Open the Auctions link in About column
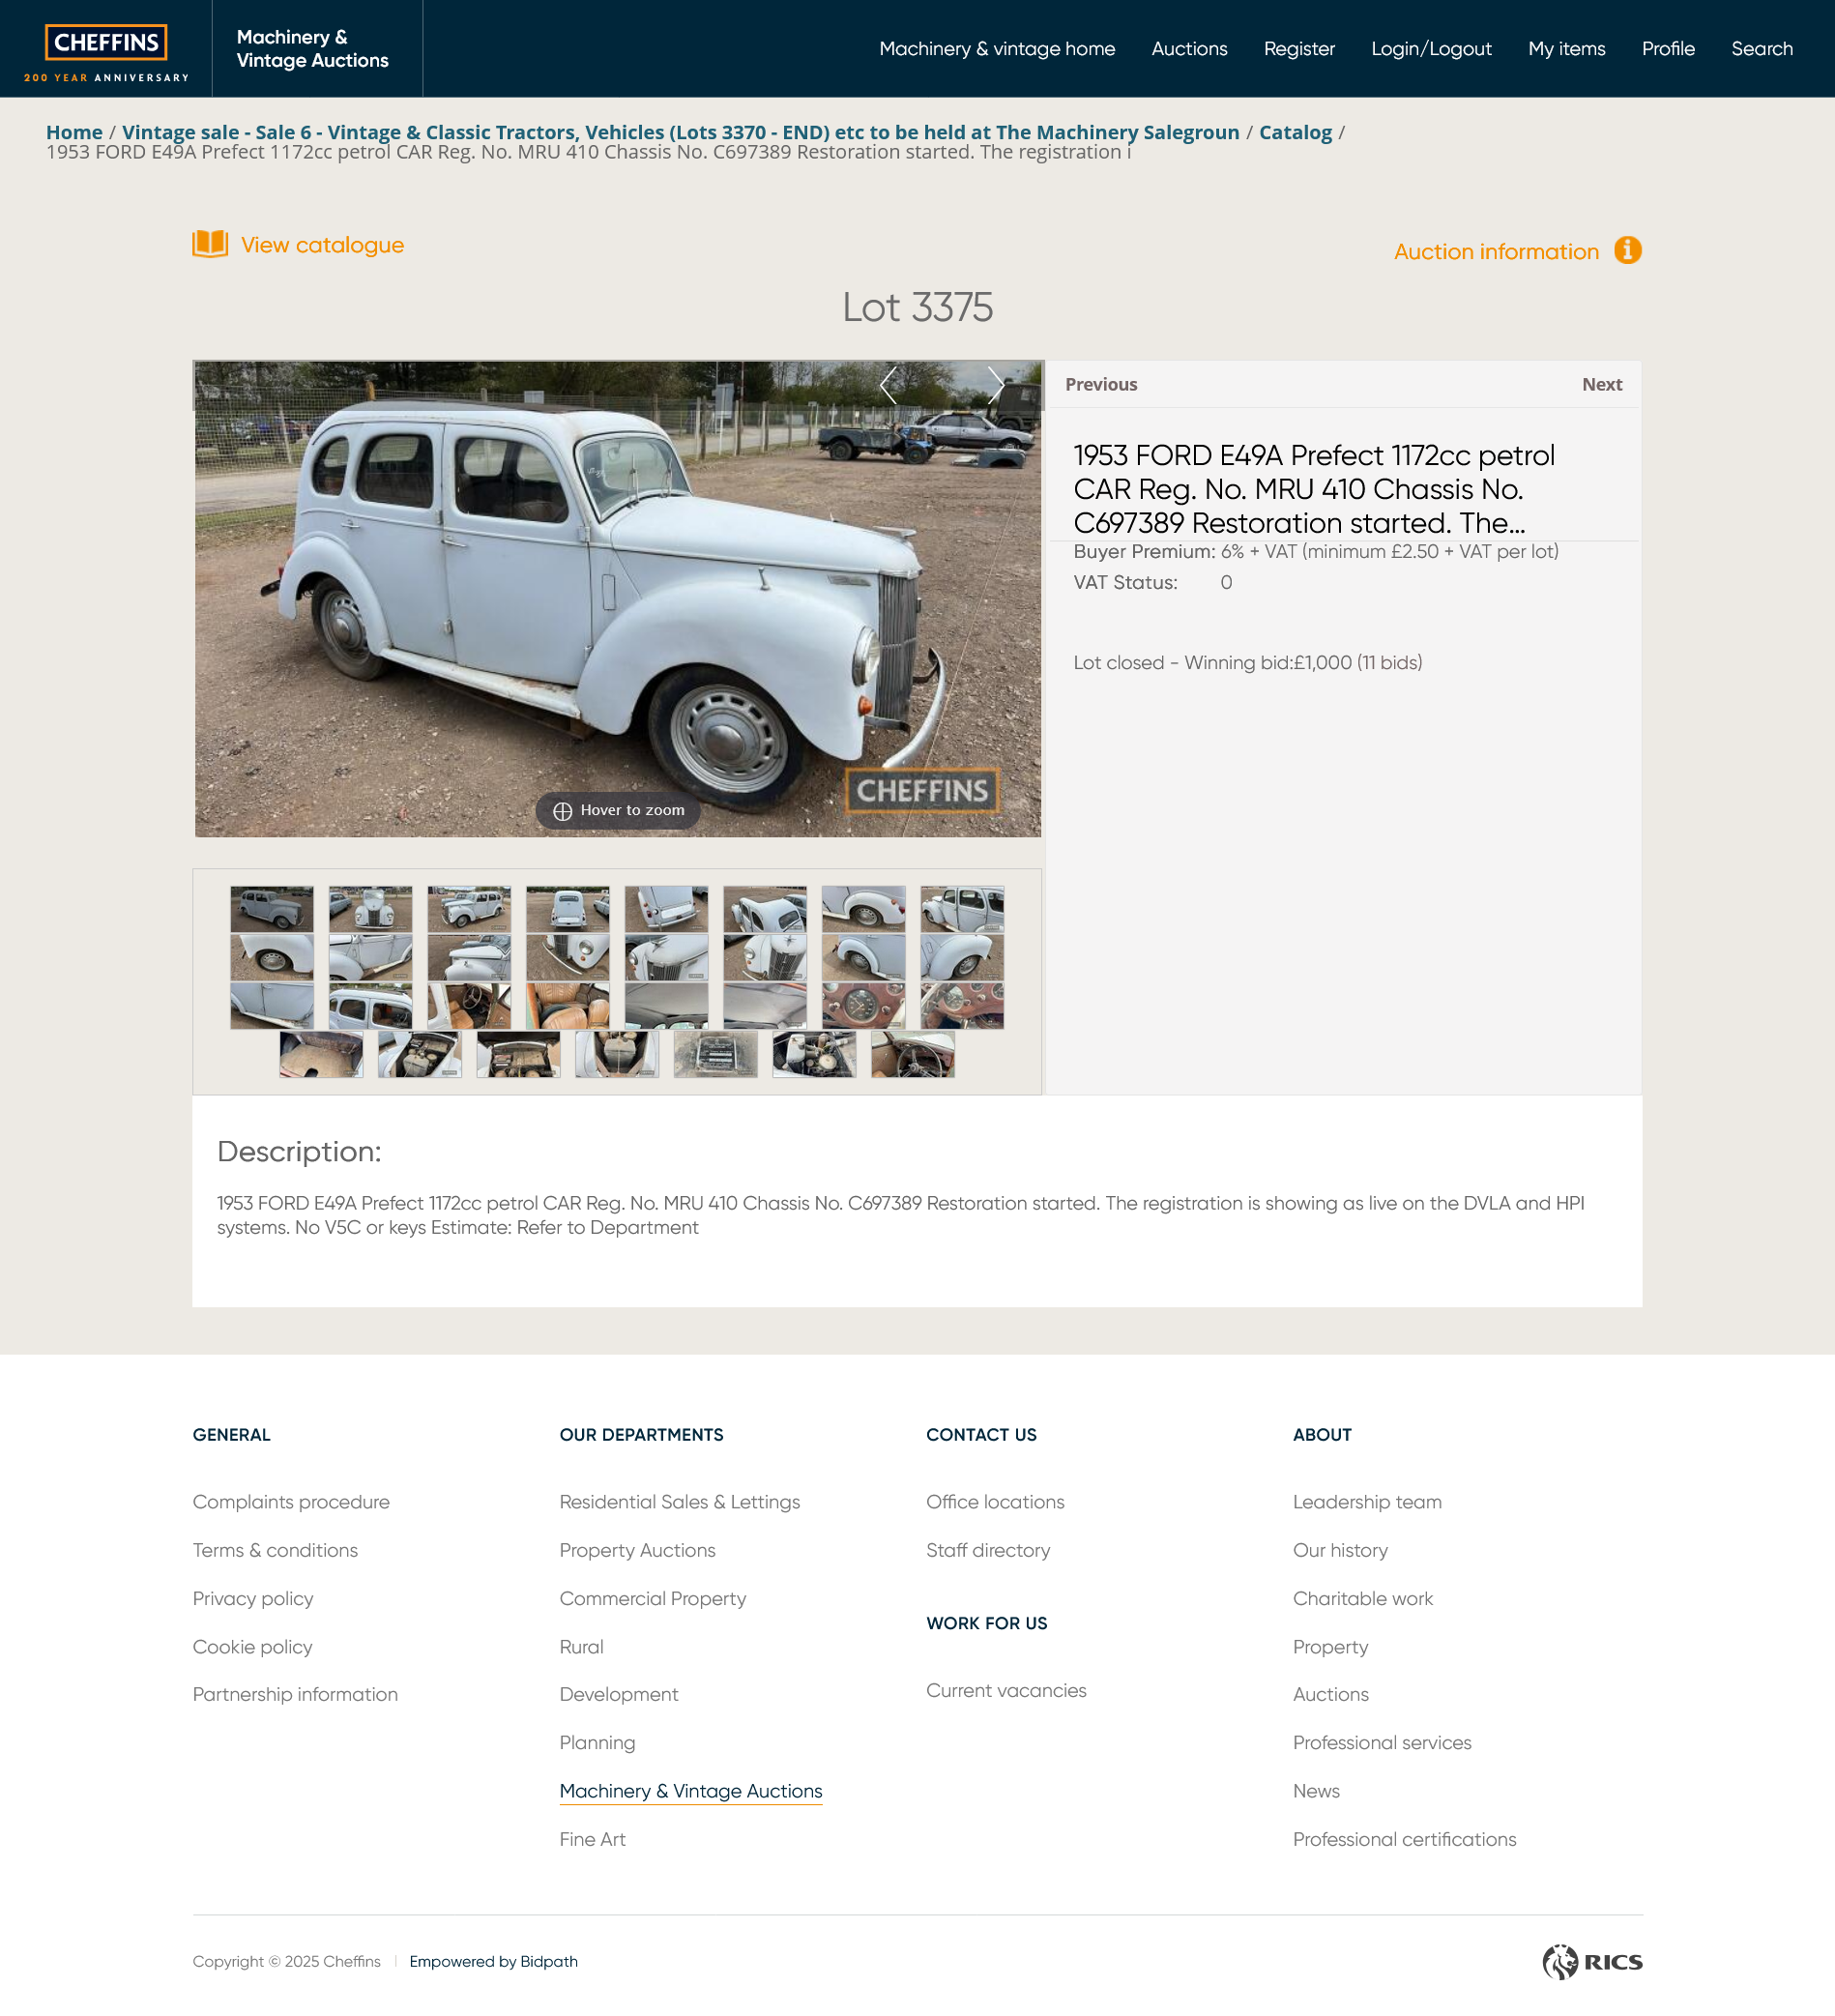This screenshot has height=2016, width=1835. point(1330,1694)
